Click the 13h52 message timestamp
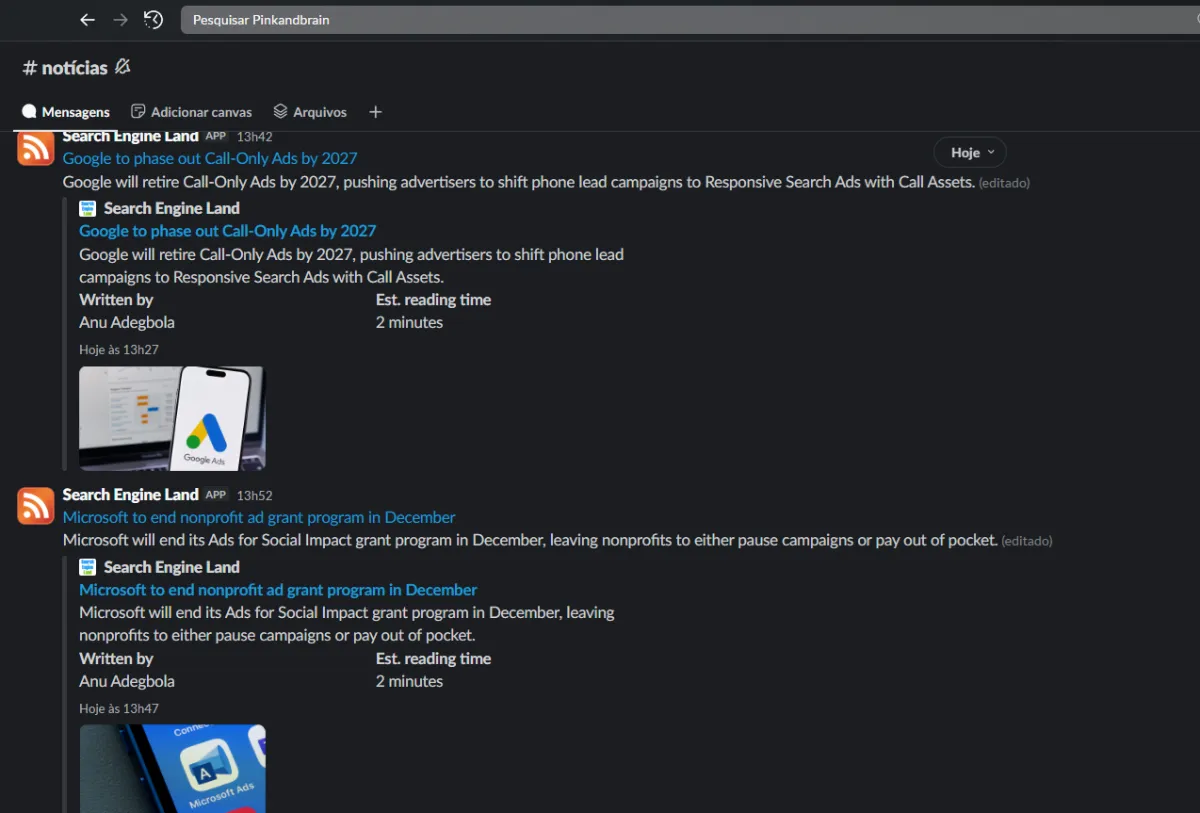The width and height of the screenshot is (1200, 813). tap(254, 495)
